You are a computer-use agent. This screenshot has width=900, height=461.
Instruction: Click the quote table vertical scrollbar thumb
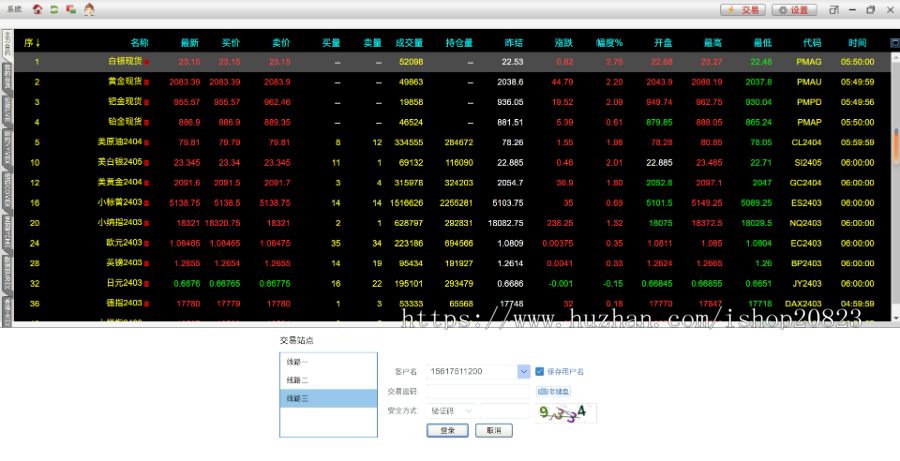coord(895,145)
